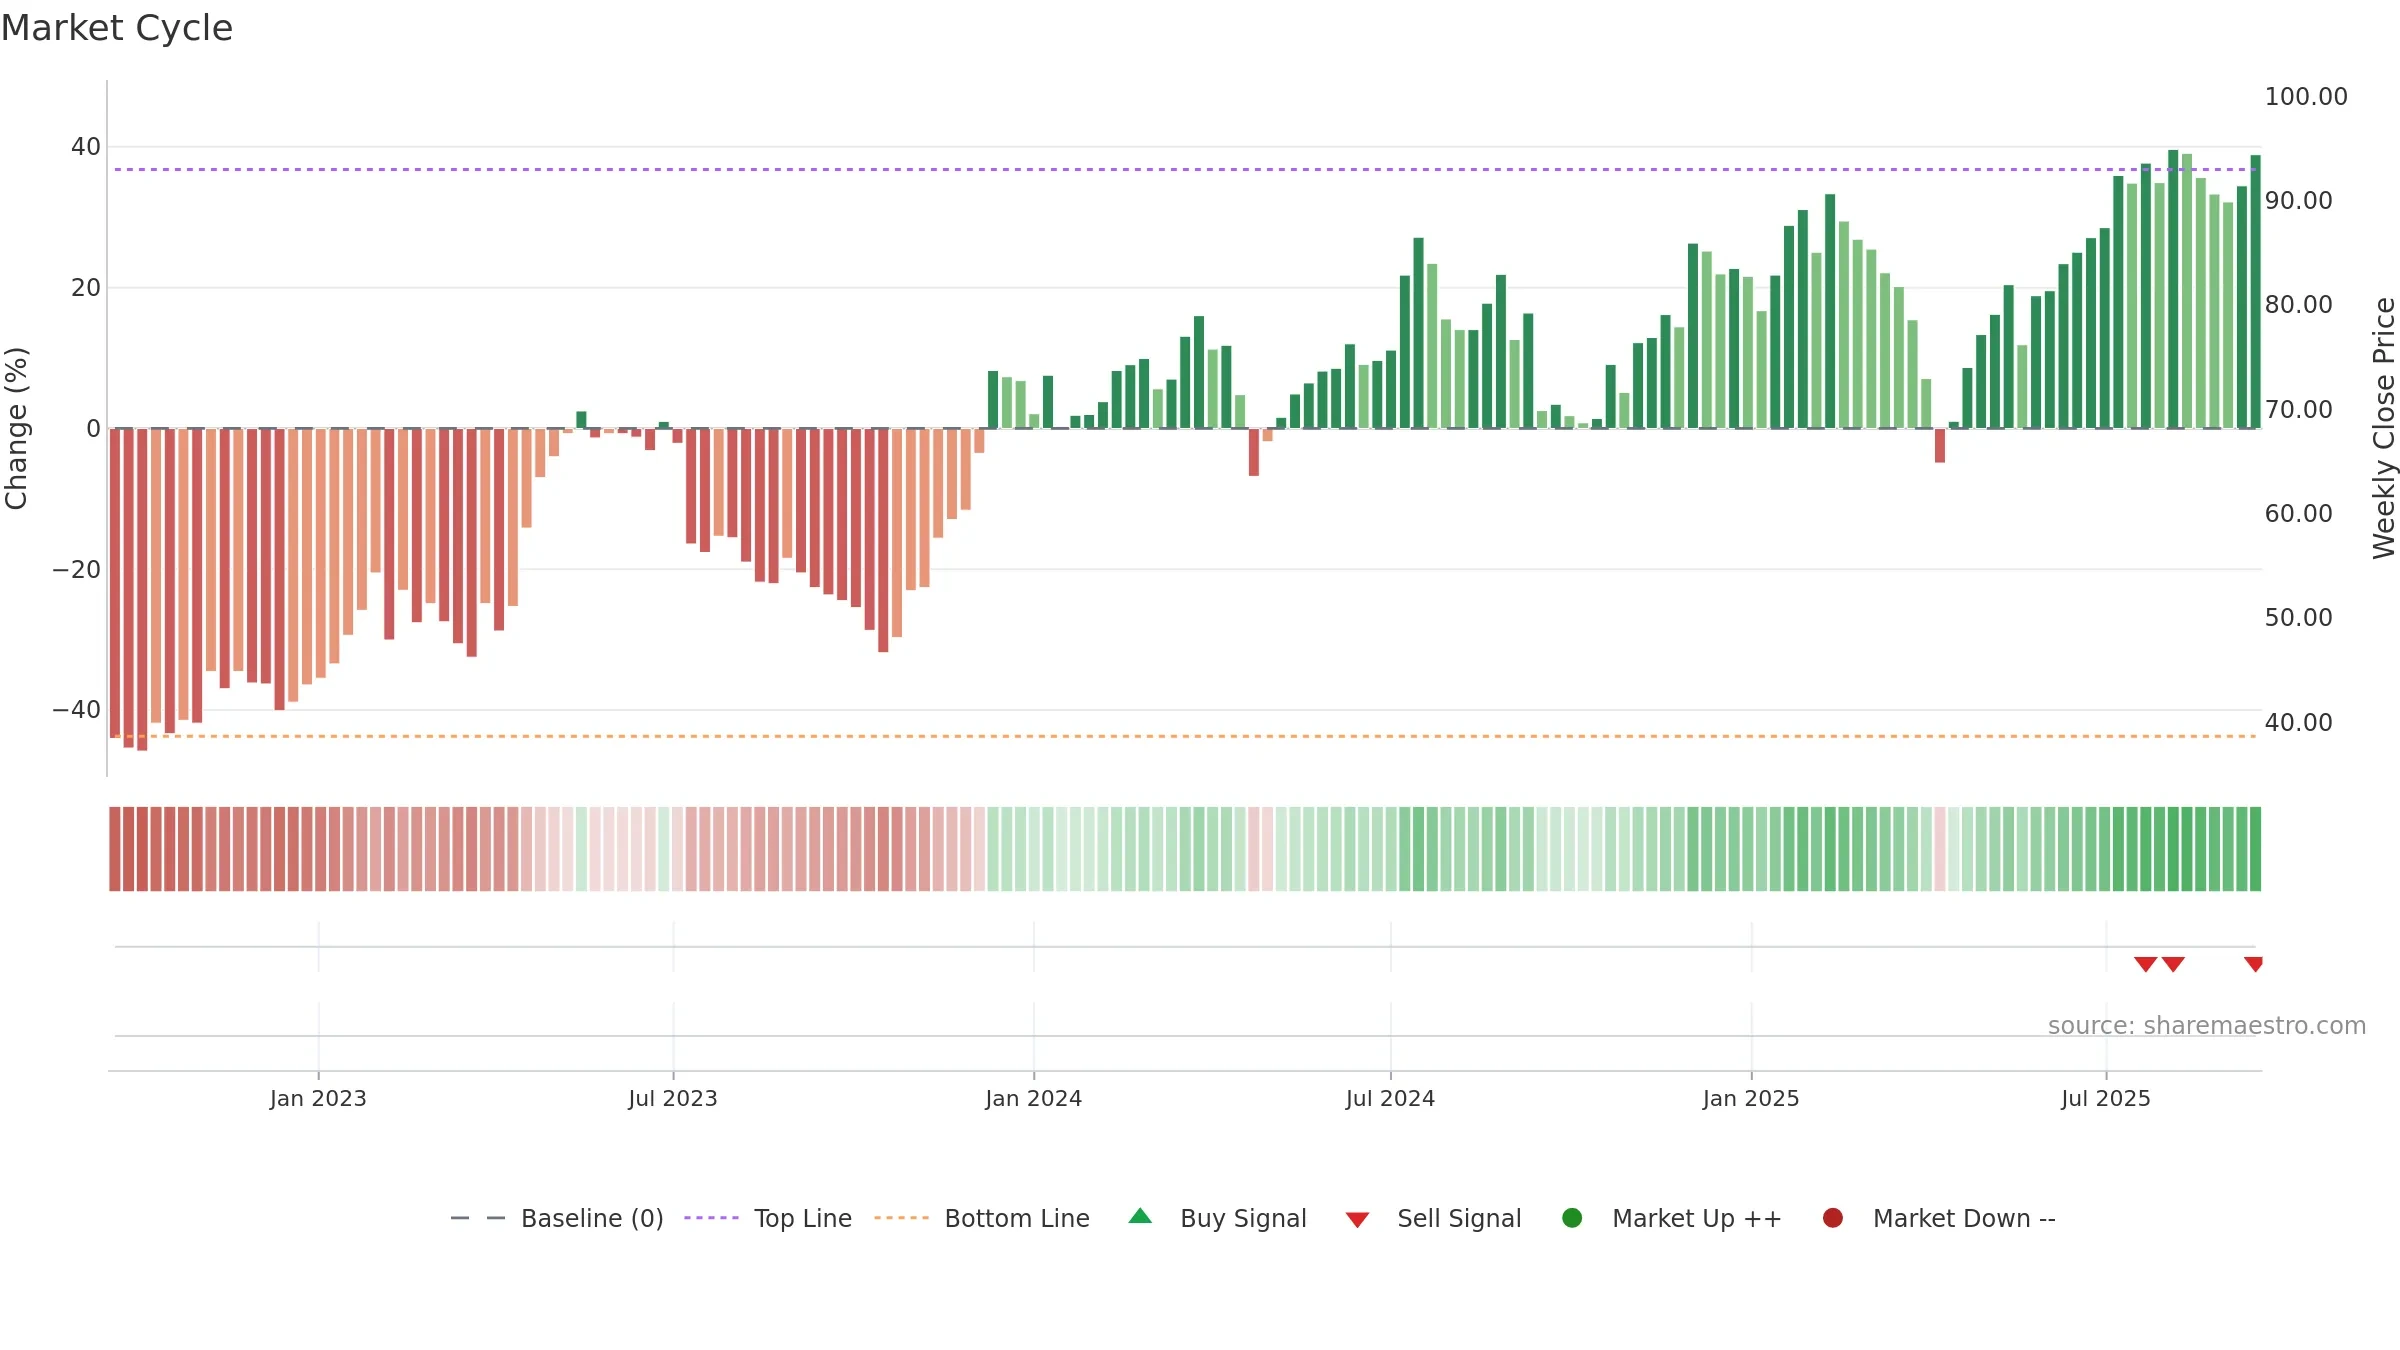Click the Jul 2023 axis label
2400x1350 pixels.
coord(673,1098)
